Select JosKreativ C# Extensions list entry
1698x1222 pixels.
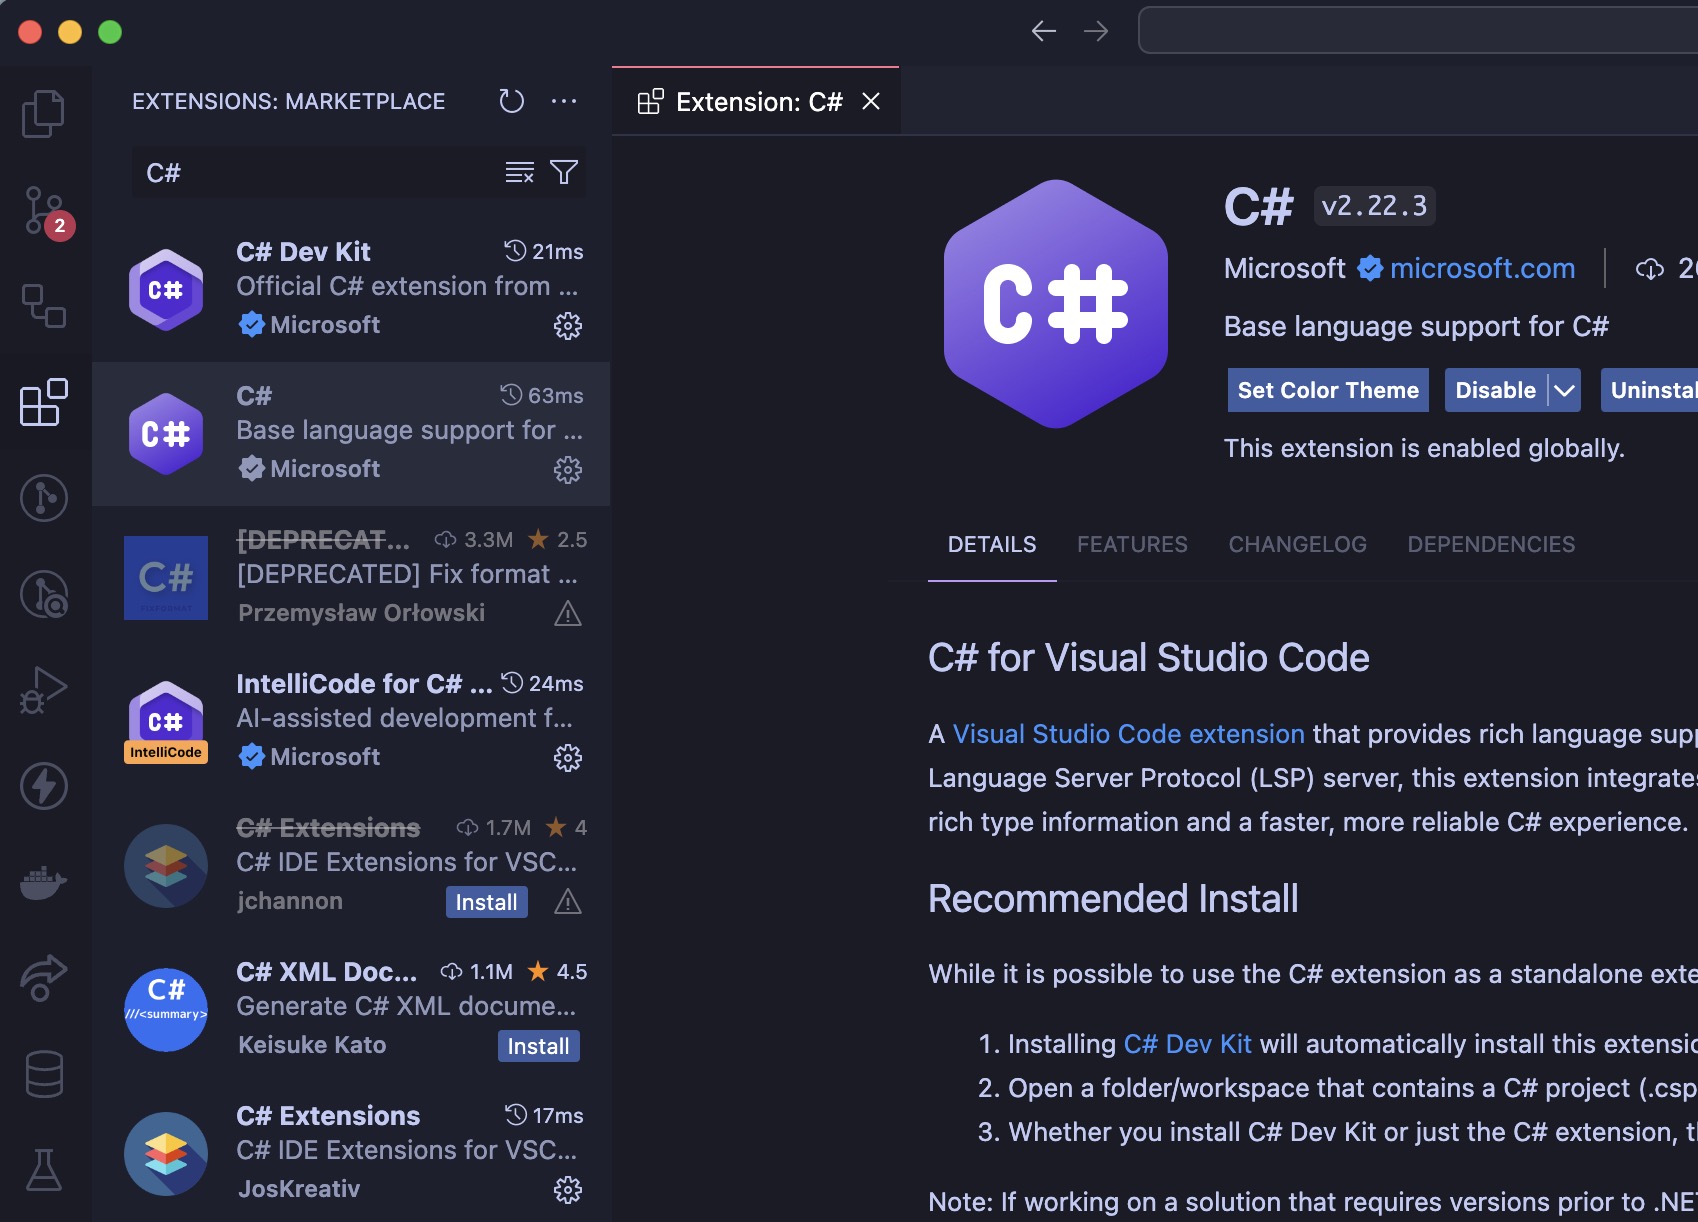[x=351, y=1154]
